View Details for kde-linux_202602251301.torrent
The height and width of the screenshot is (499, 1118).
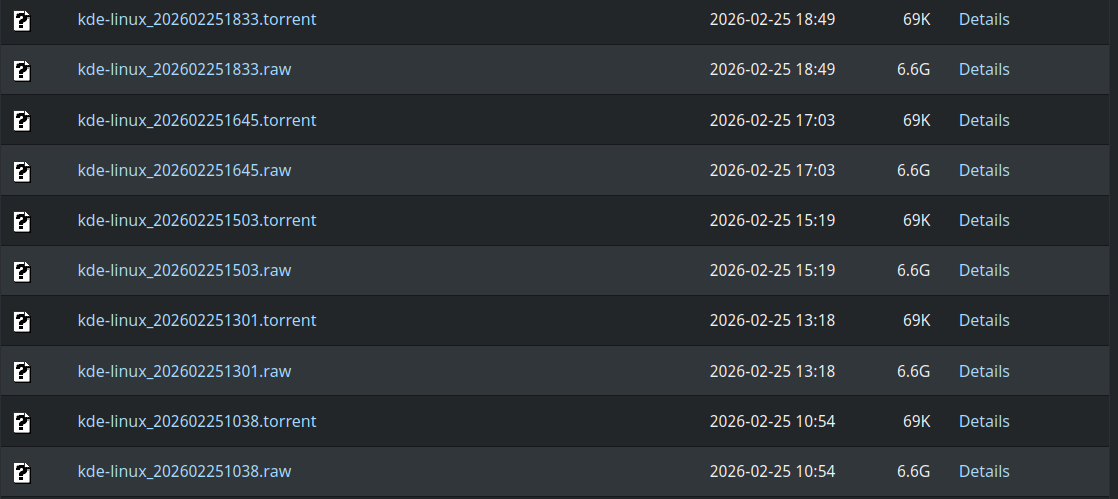coord(983,321)
